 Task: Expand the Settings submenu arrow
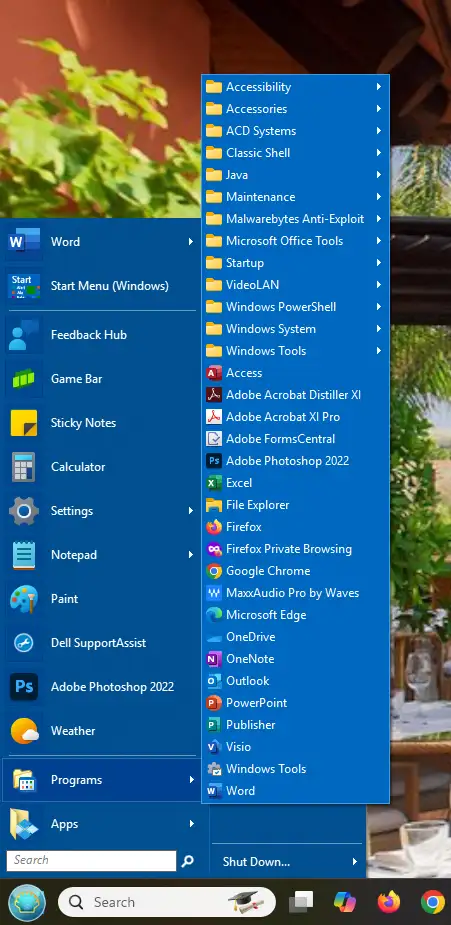[190, 511]
